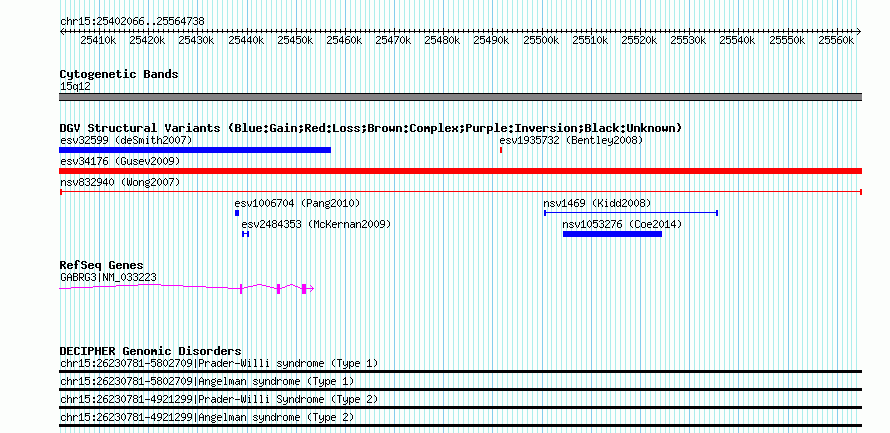The image size is (890, 433).
Task: Select the small red esv1935732 variant mark
Action: (501, 150)
